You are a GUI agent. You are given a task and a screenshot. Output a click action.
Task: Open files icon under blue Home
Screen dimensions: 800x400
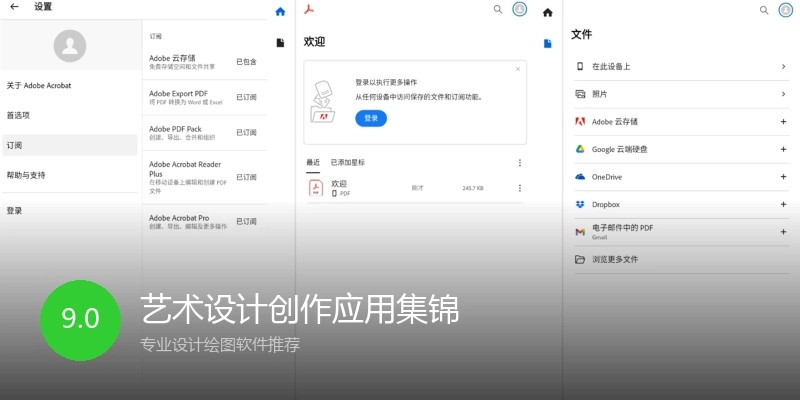coord(280,43)
